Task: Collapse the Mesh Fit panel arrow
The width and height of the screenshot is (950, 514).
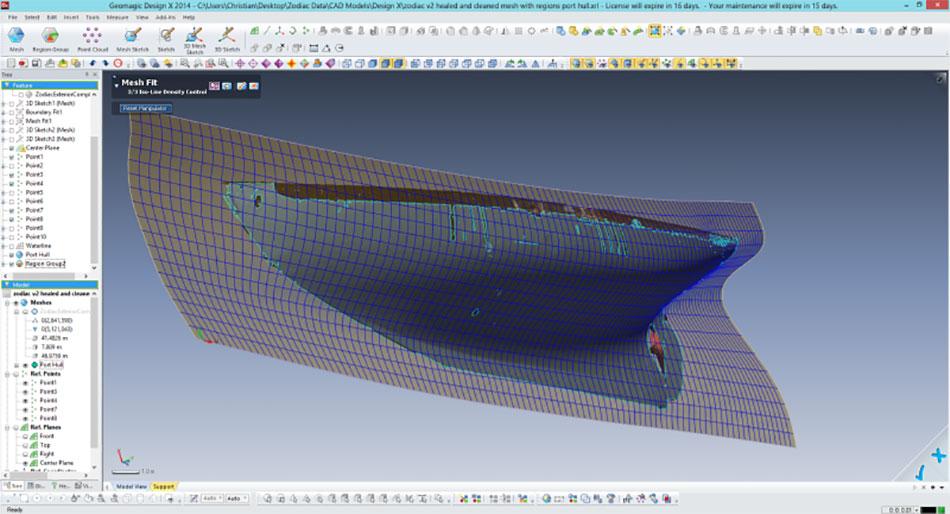Action: coord(116,85)
